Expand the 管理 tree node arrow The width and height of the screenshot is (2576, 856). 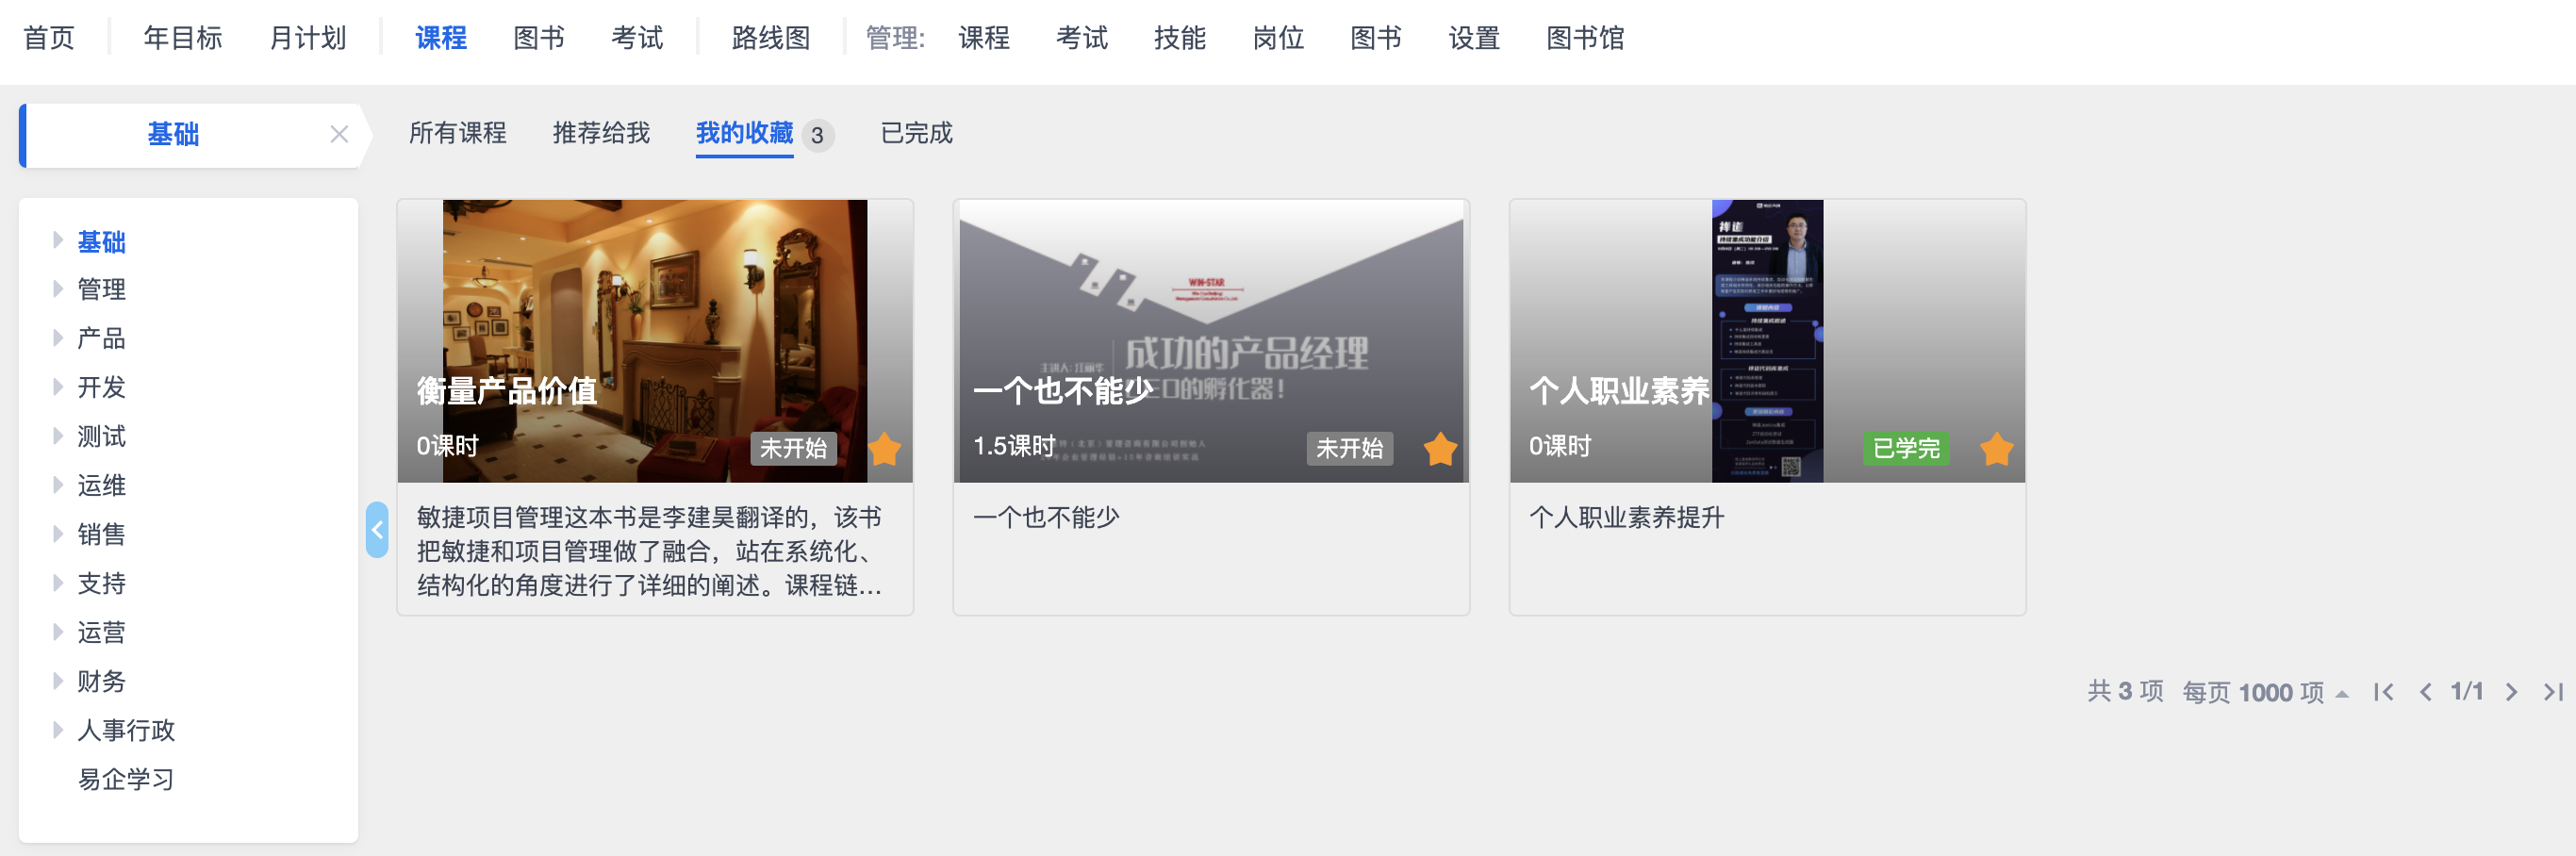58,289
